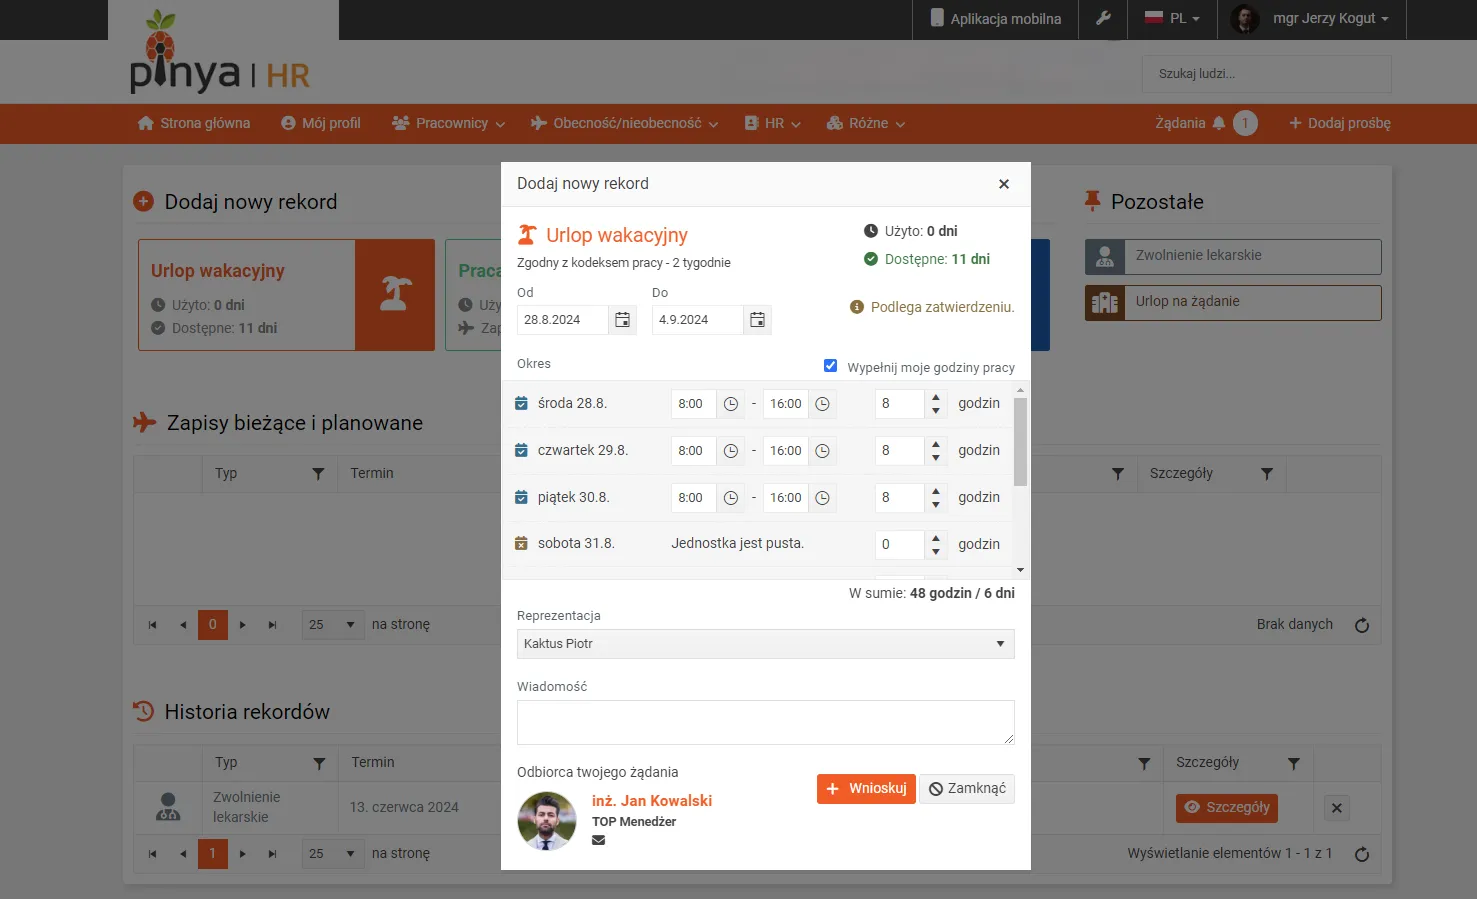The width and height of the screenshot is (1477, 899).
Task: Open start time picker for czwartek 29.8.
Action: click(731, 451)
